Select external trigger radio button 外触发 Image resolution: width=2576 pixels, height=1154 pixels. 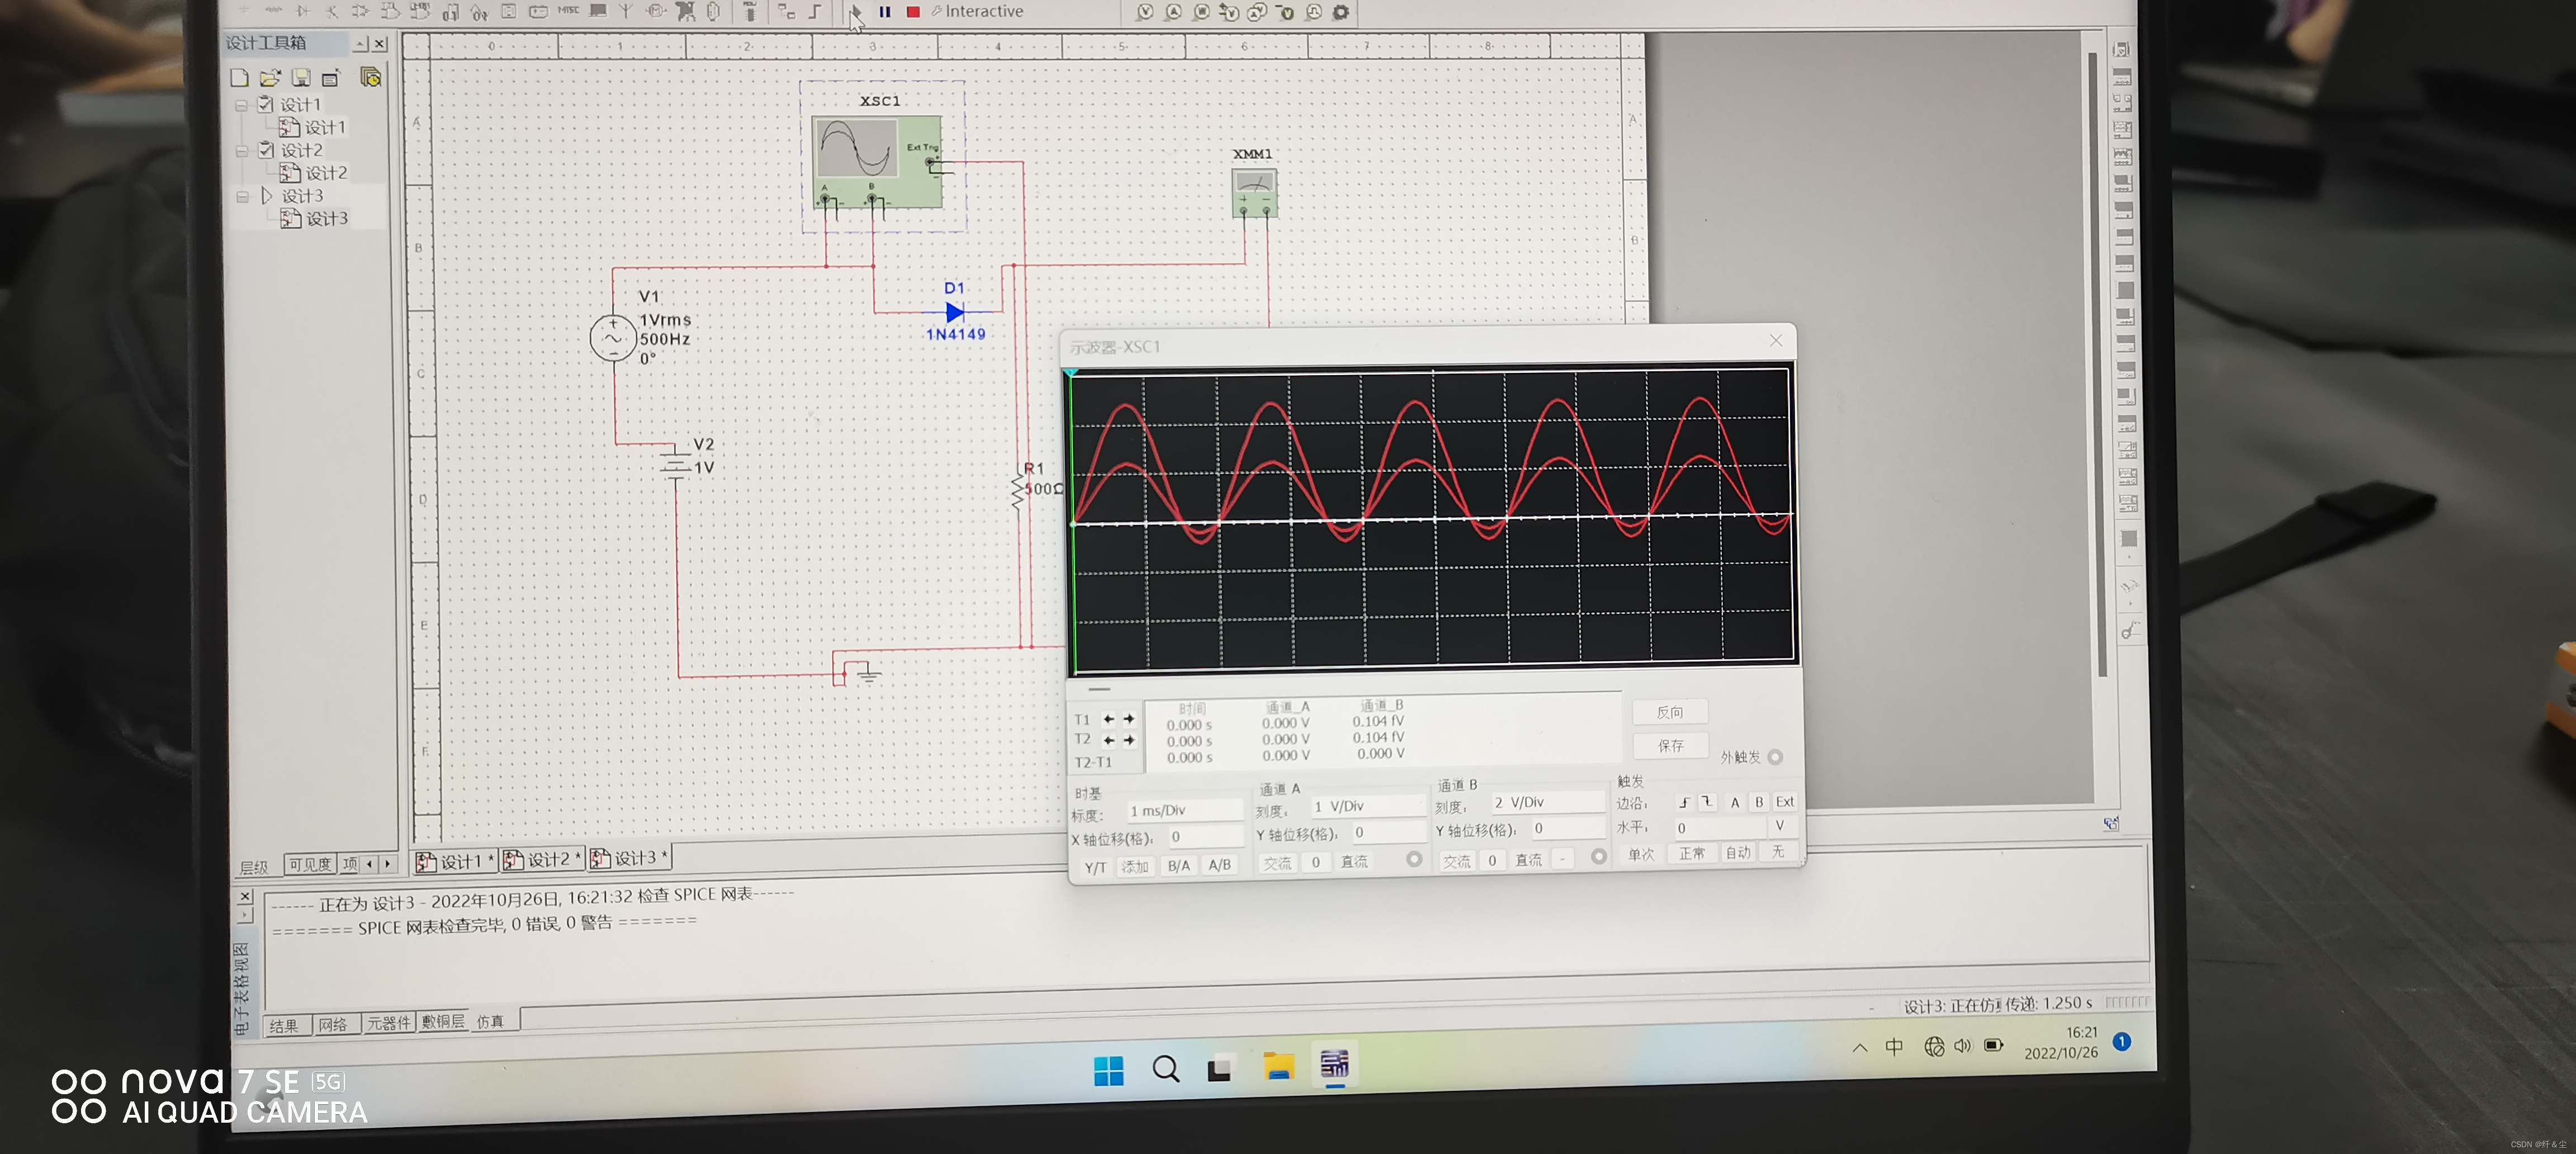coord(1775,757)
